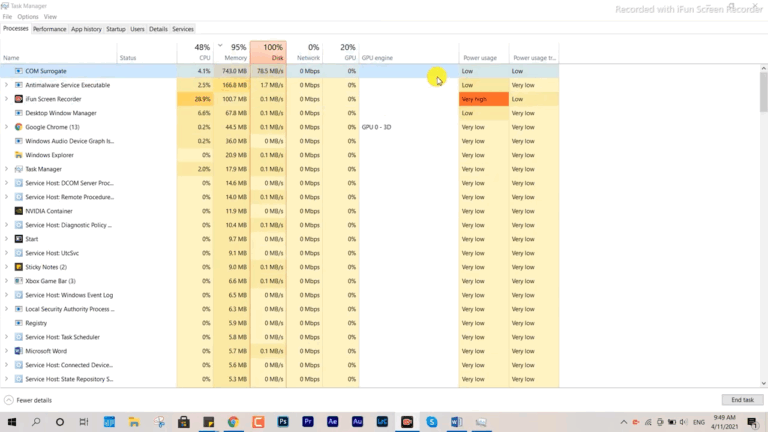Image resolution: width=768 pixels, height=432 pixels.
Task: Sort by the CPU column header
Action: coord(195,52)
